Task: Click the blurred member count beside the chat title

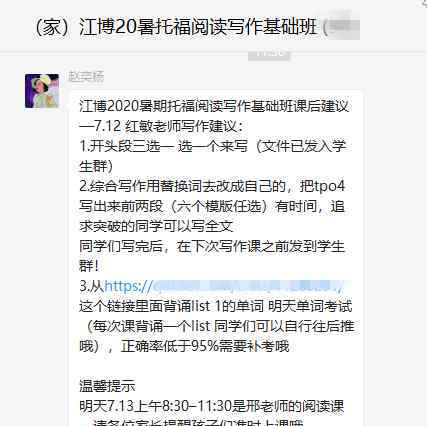Action: coord(343,27)
